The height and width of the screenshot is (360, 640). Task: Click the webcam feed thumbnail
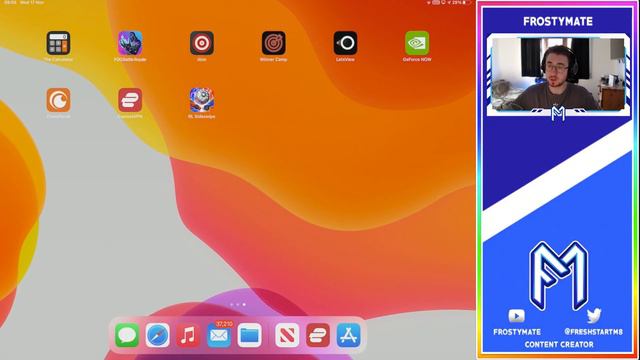(x=558, y=74)
